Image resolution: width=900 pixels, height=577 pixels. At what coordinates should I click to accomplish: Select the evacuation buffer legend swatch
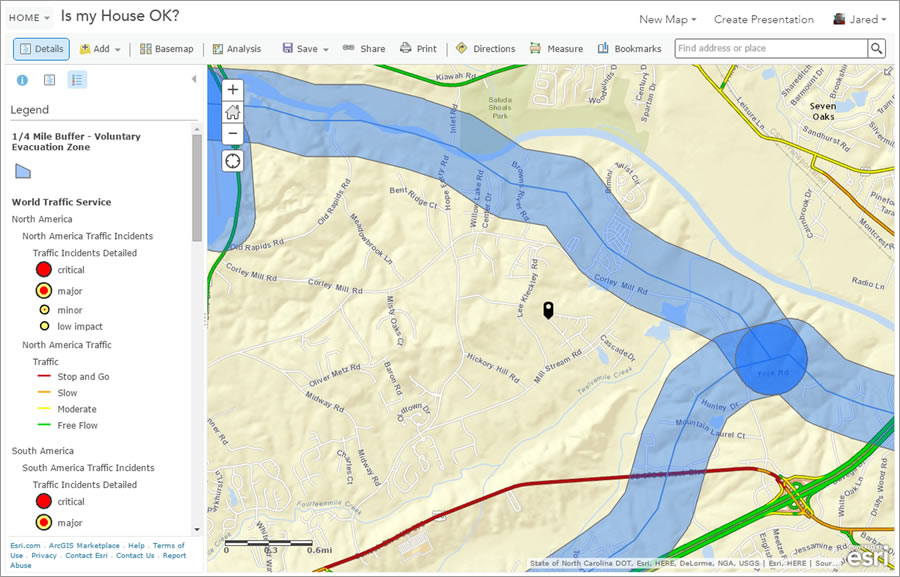[x=21, y=169]
